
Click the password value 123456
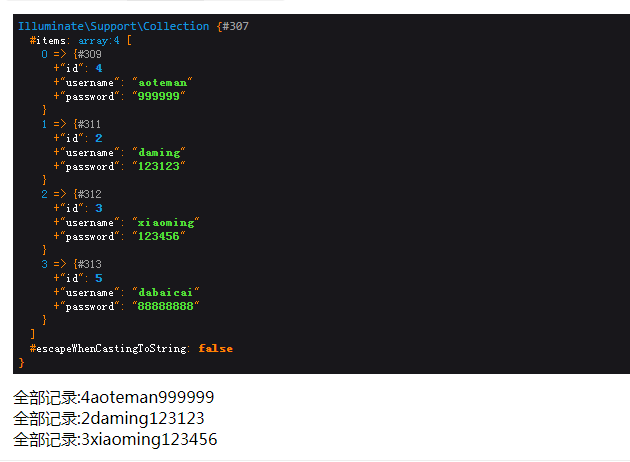tap(159, 236)
